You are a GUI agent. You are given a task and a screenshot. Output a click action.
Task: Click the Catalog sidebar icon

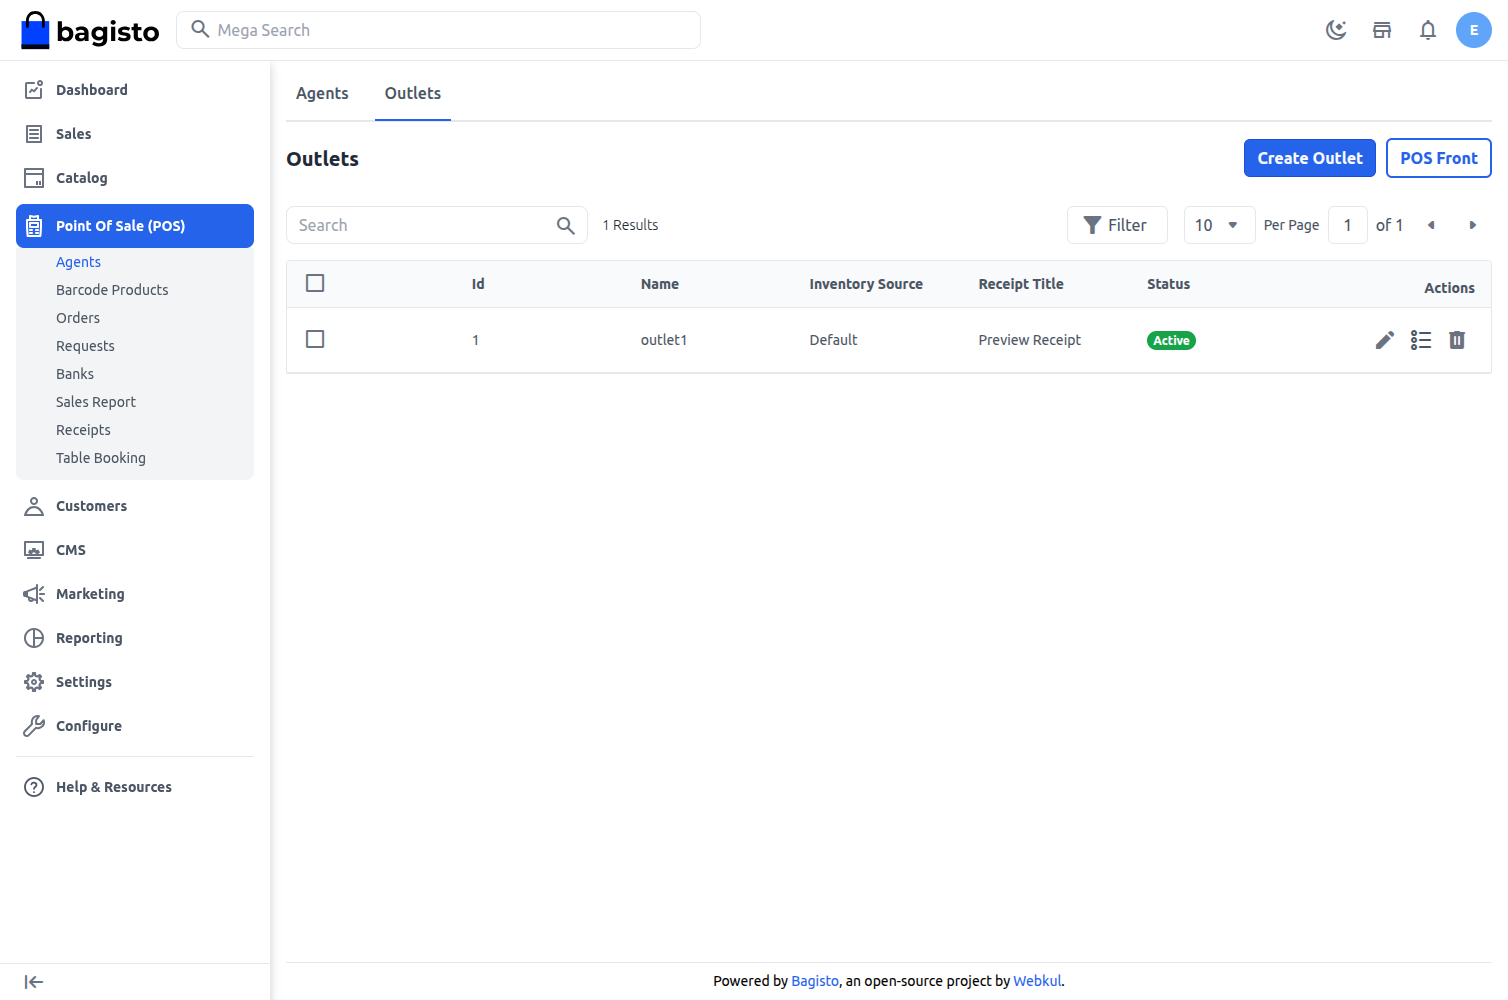point(34,178)
